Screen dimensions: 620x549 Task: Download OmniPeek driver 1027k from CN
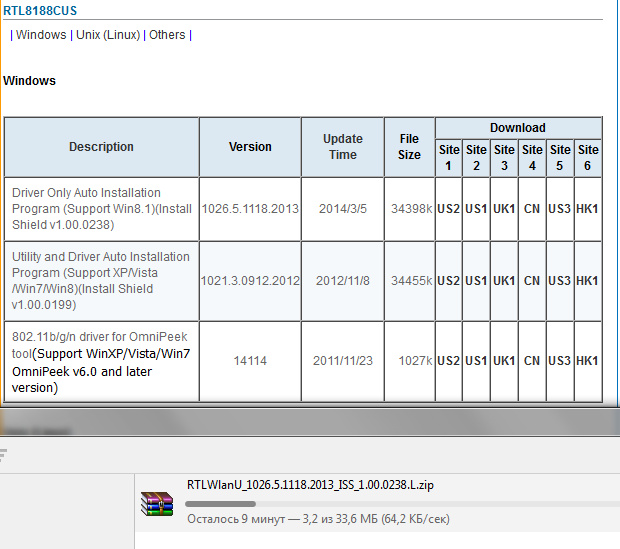(x=532, y=361)
